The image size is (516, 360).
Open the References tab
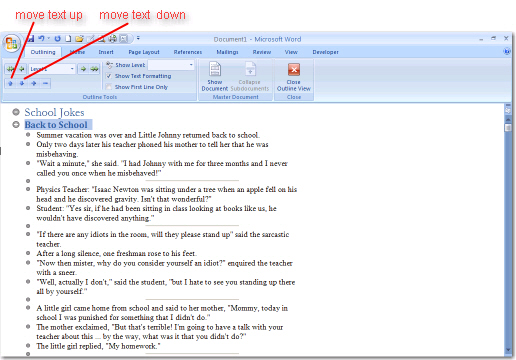coord(188,52)
